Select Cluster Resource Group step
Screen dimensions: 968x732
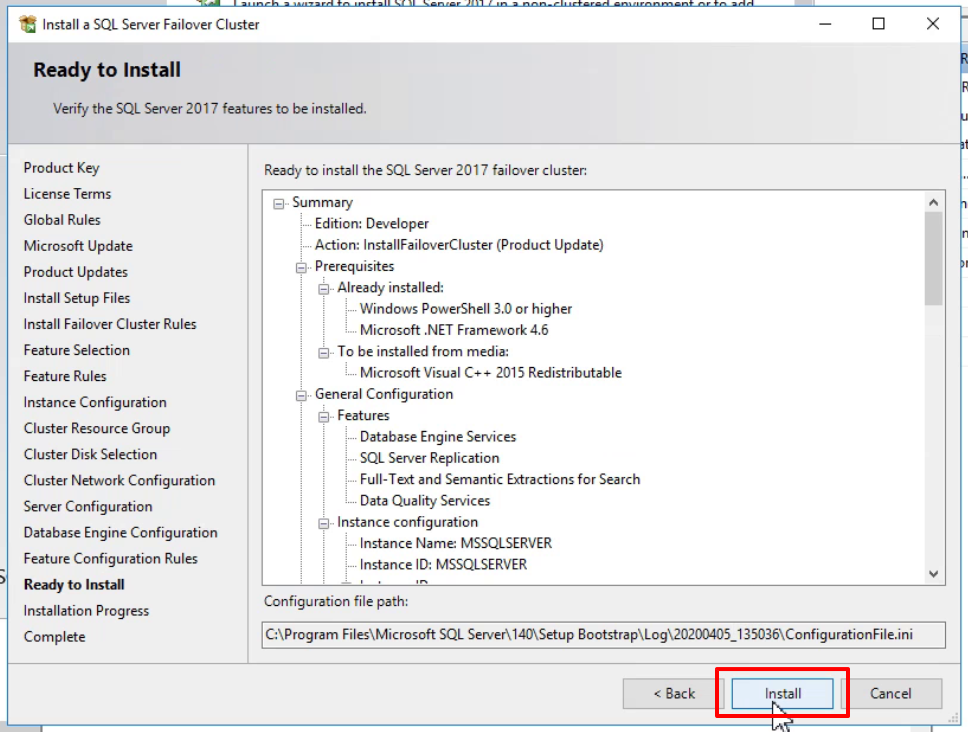point(97,428)
